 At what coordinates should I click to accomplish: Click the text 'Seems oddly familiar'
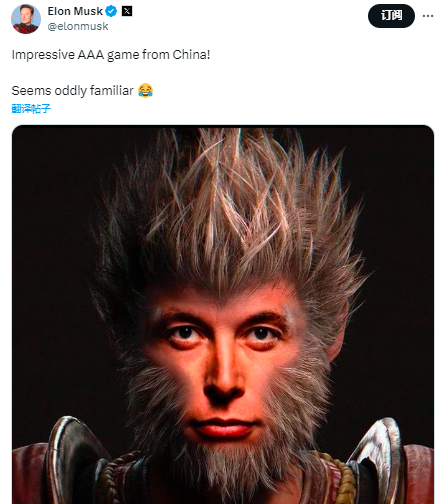click(72, 91)
